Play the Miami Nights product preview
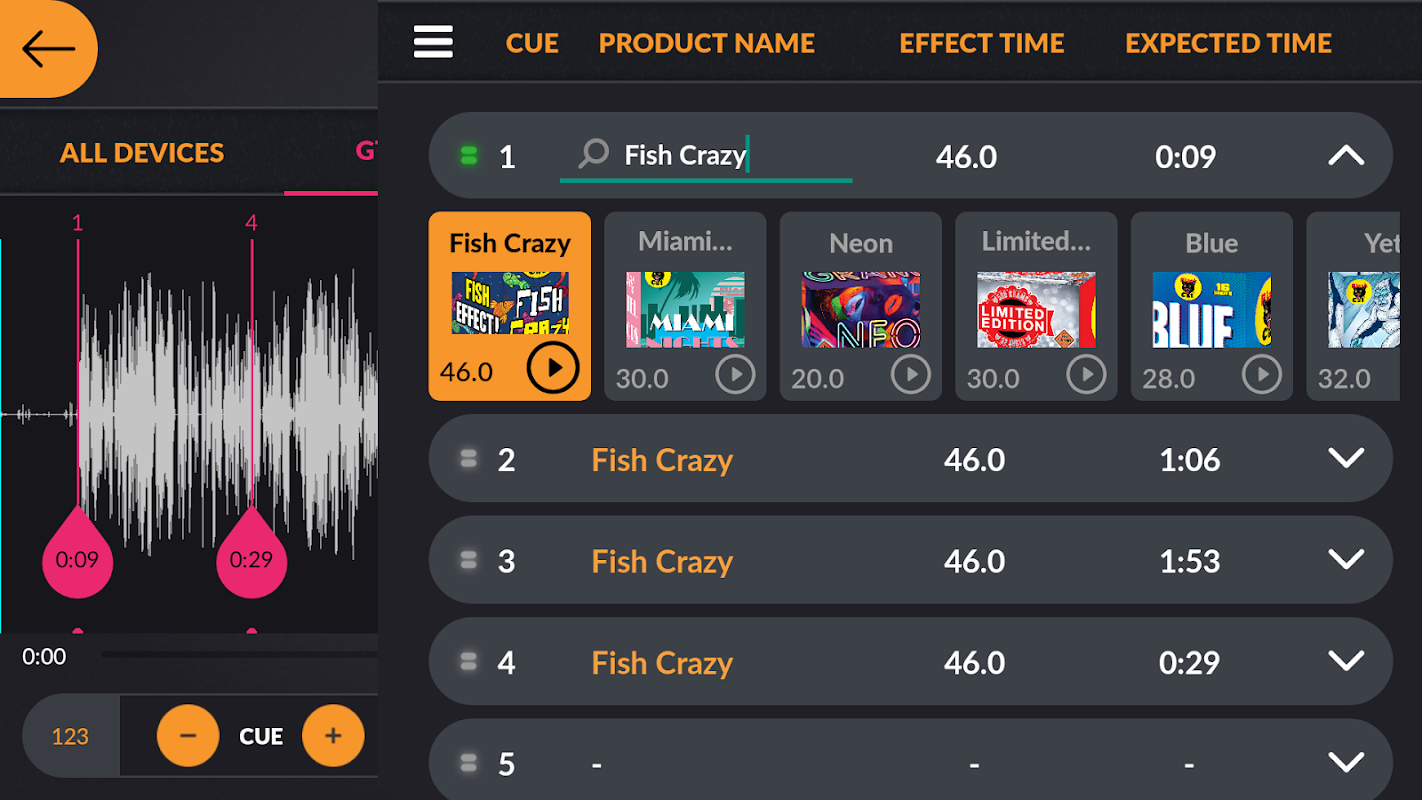 click(x=735, y=375)
